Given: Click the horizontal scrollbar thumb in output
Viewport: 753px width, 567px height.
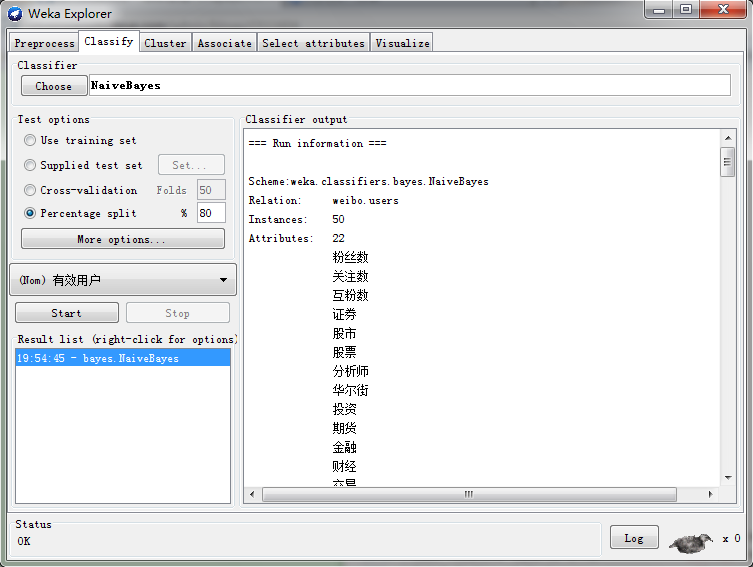Looking at the screenshot, I should pos(469,494).
